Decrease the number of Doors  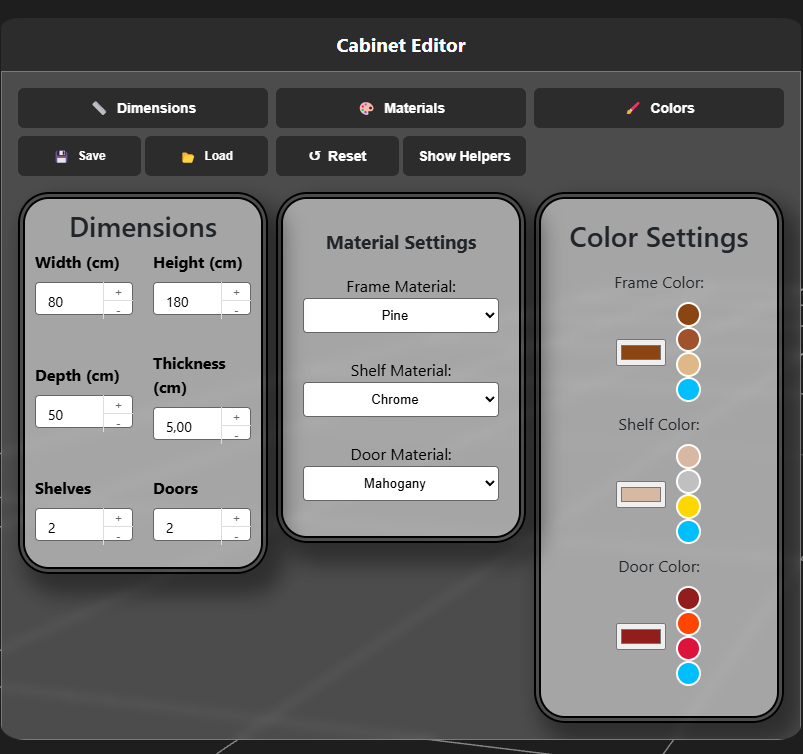click(236, 536)
